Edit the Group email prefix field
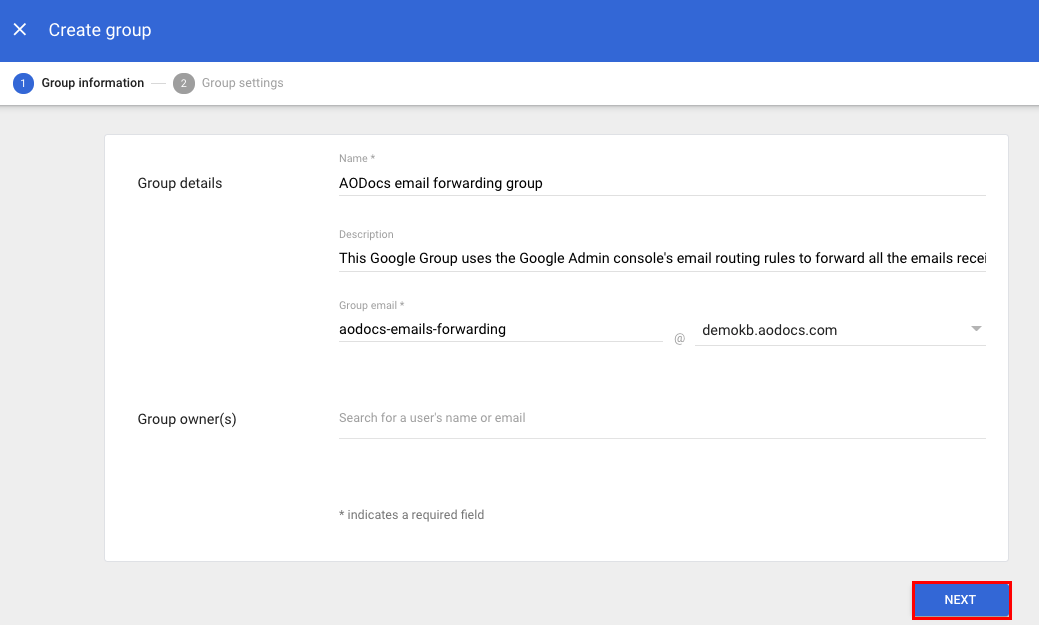The height and width of the screenshot is (625, 1039). [x=500, y=329]
